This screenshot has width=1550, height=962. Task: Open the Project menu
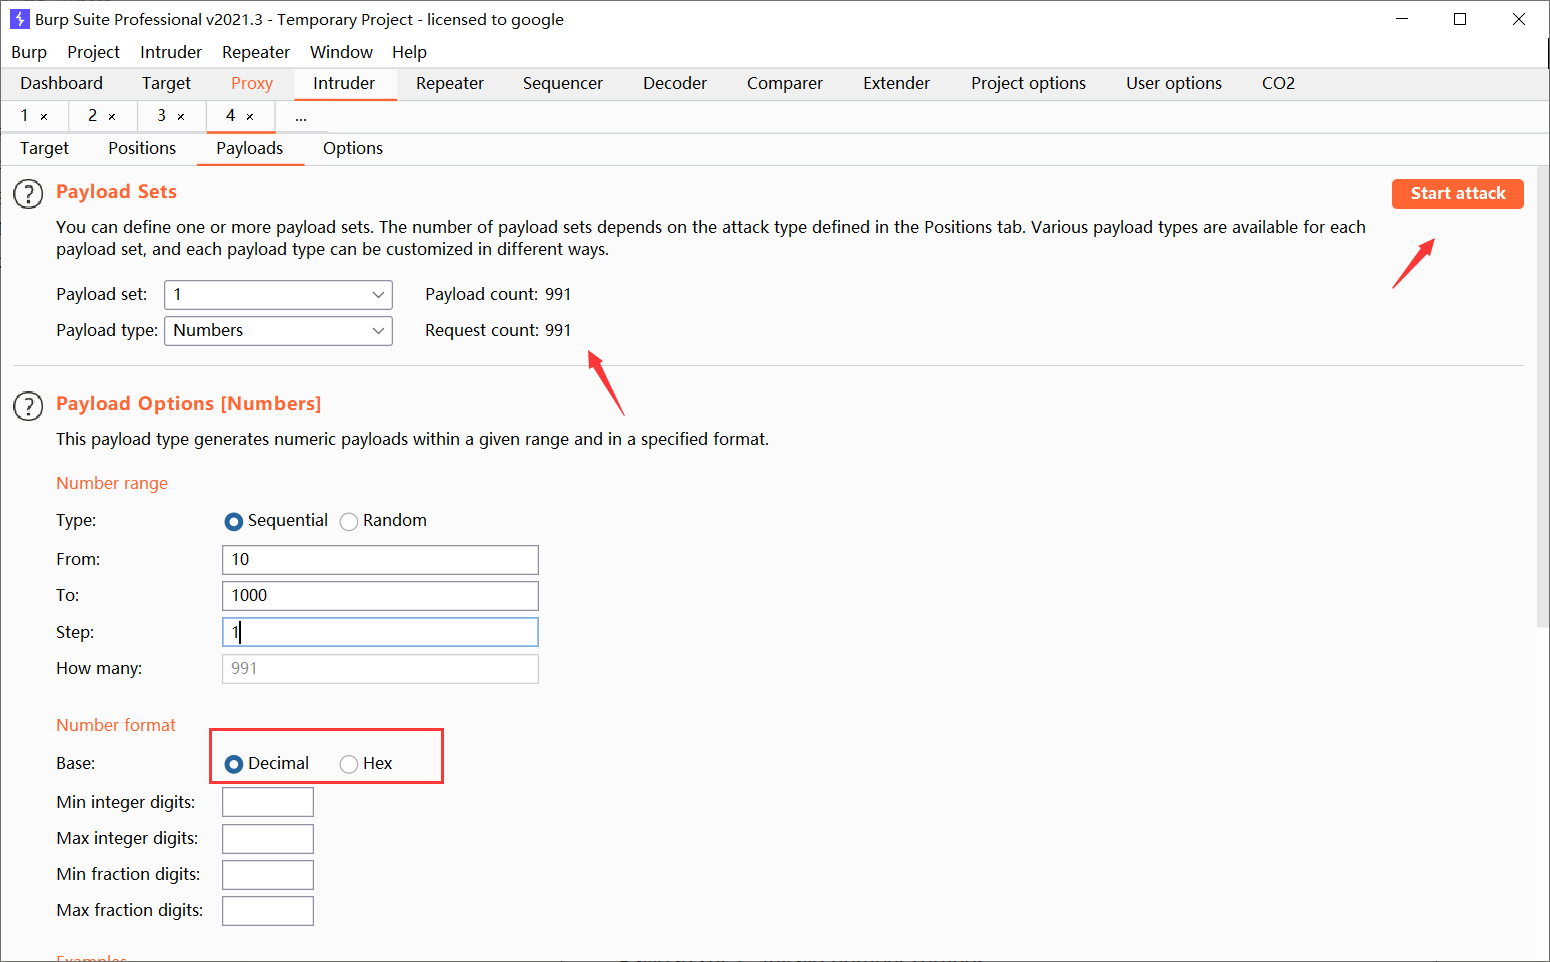click(x=93, y=52)
